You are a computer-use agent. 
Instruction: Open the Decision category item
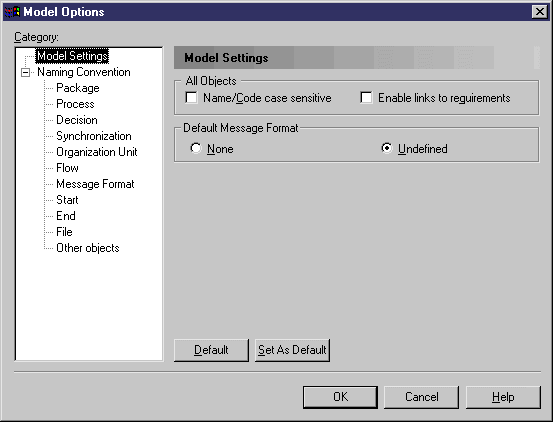pos(77,120)
